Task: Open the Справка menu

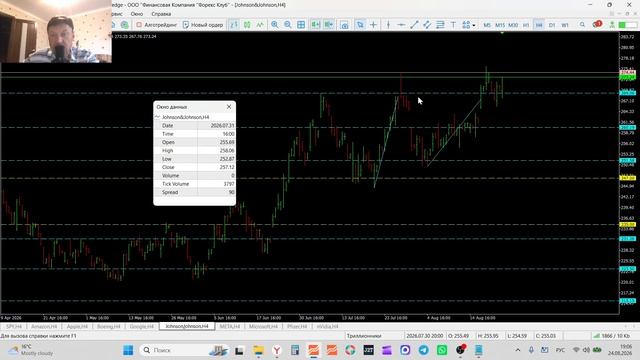Action: (x=161, y=14)
